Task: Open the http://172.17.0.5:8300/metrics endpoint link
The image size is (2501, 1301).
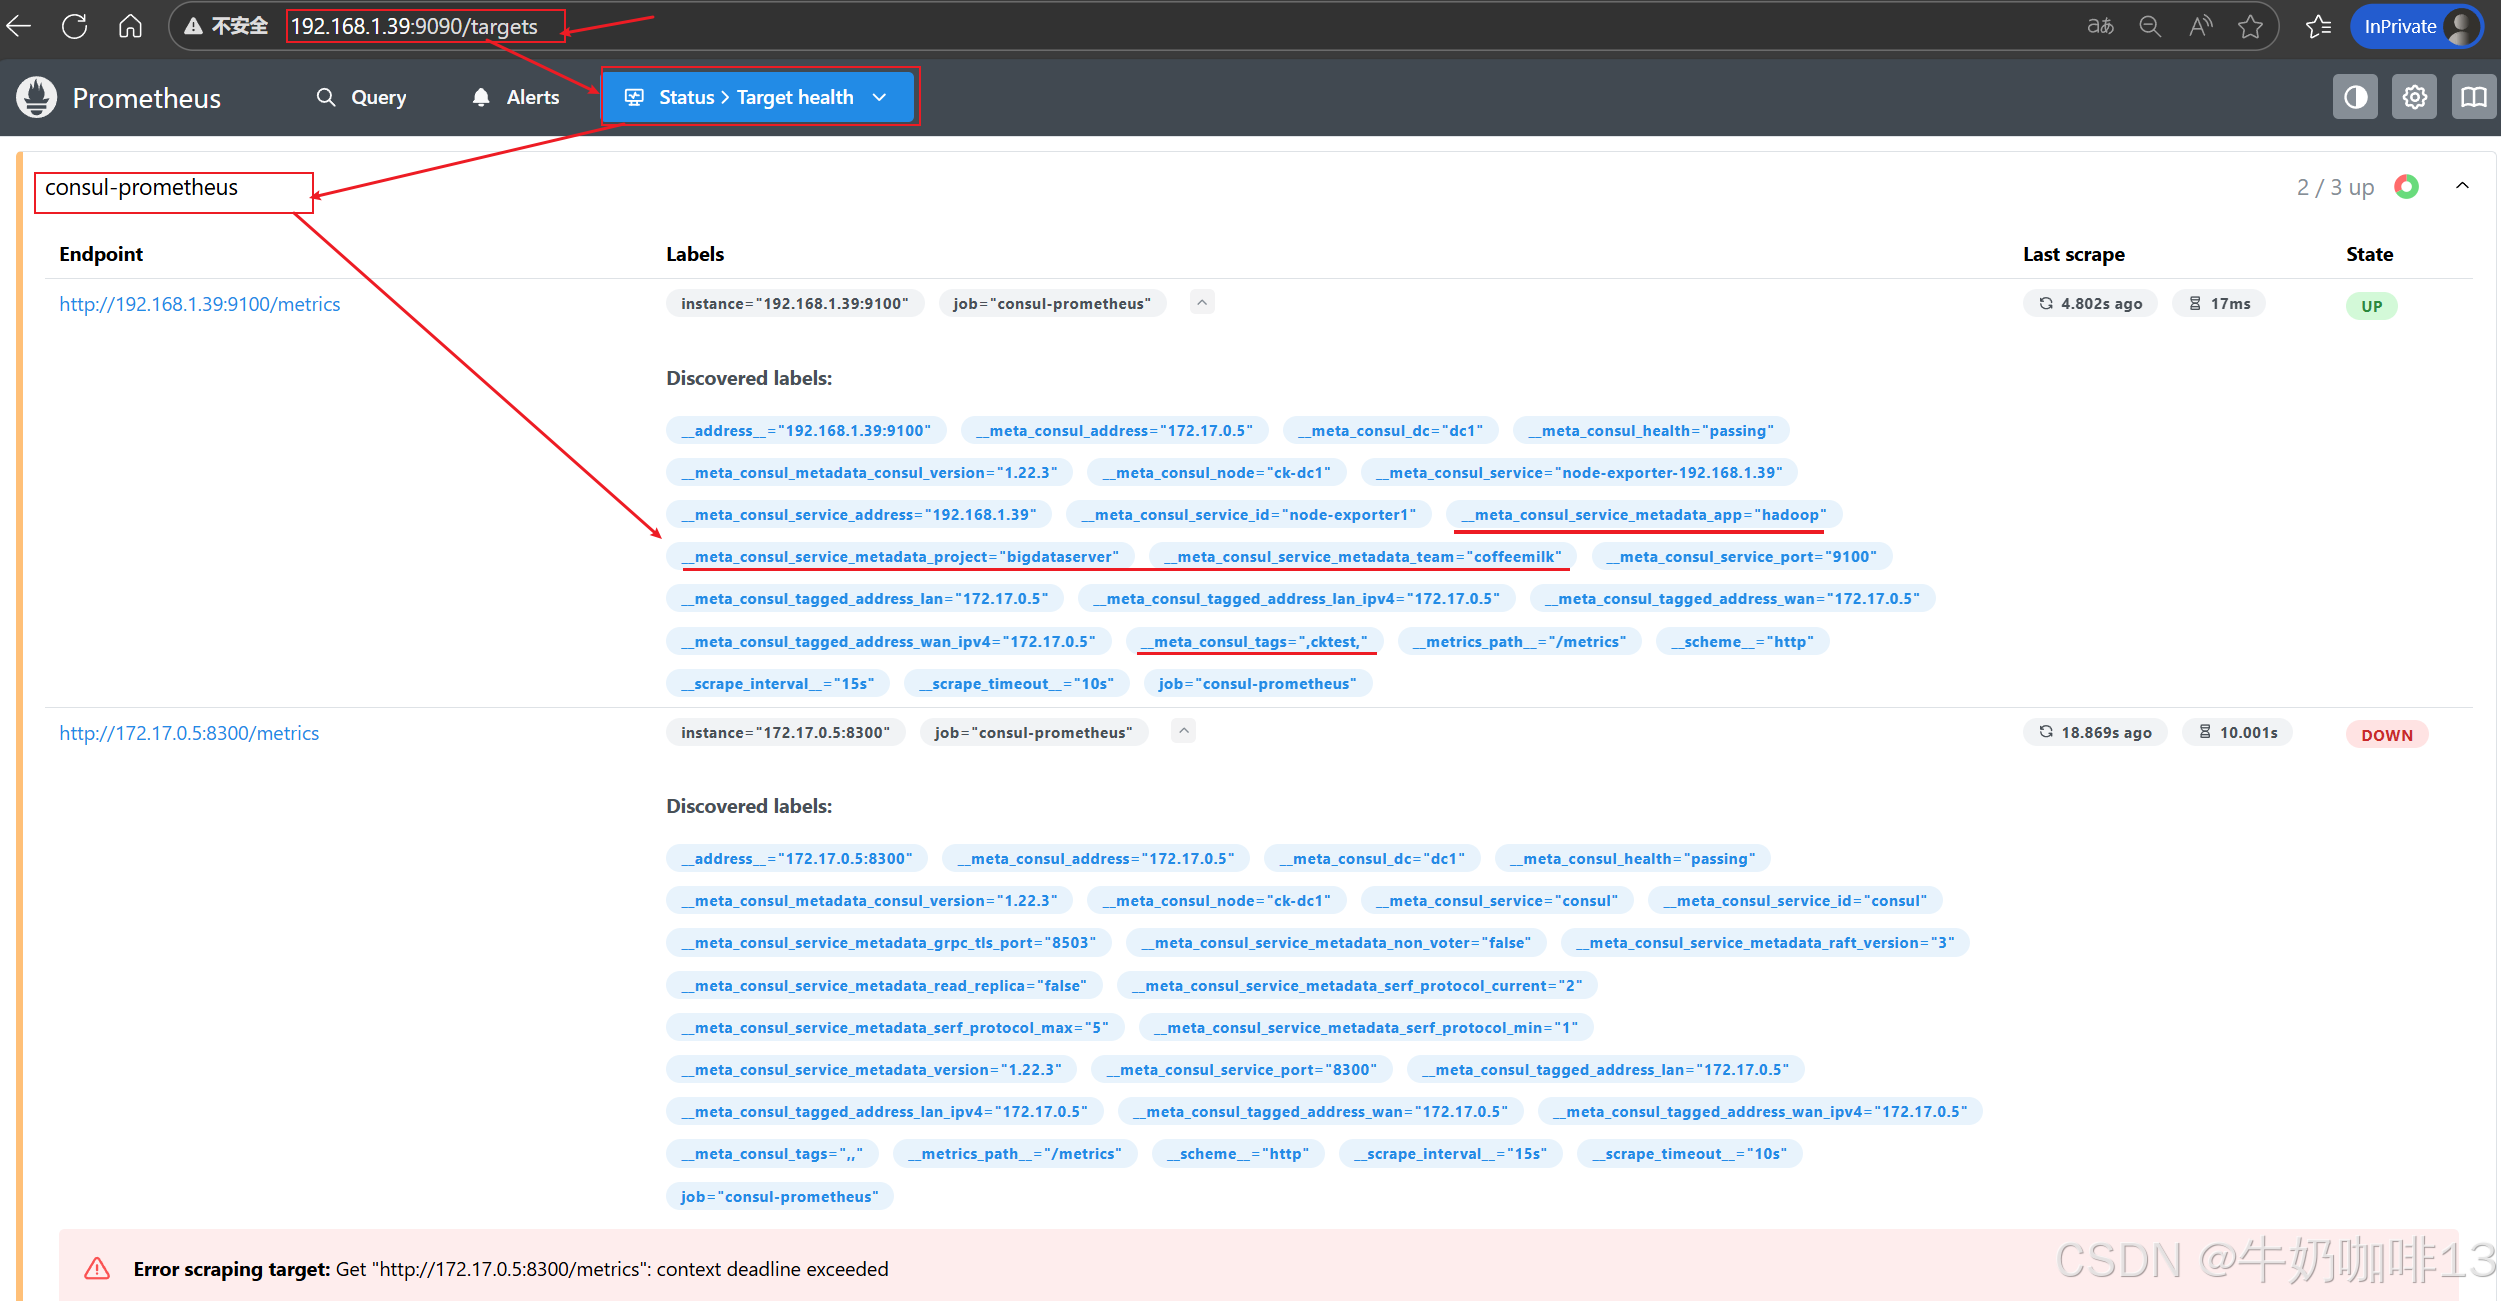Action: (x=189, y=733)
